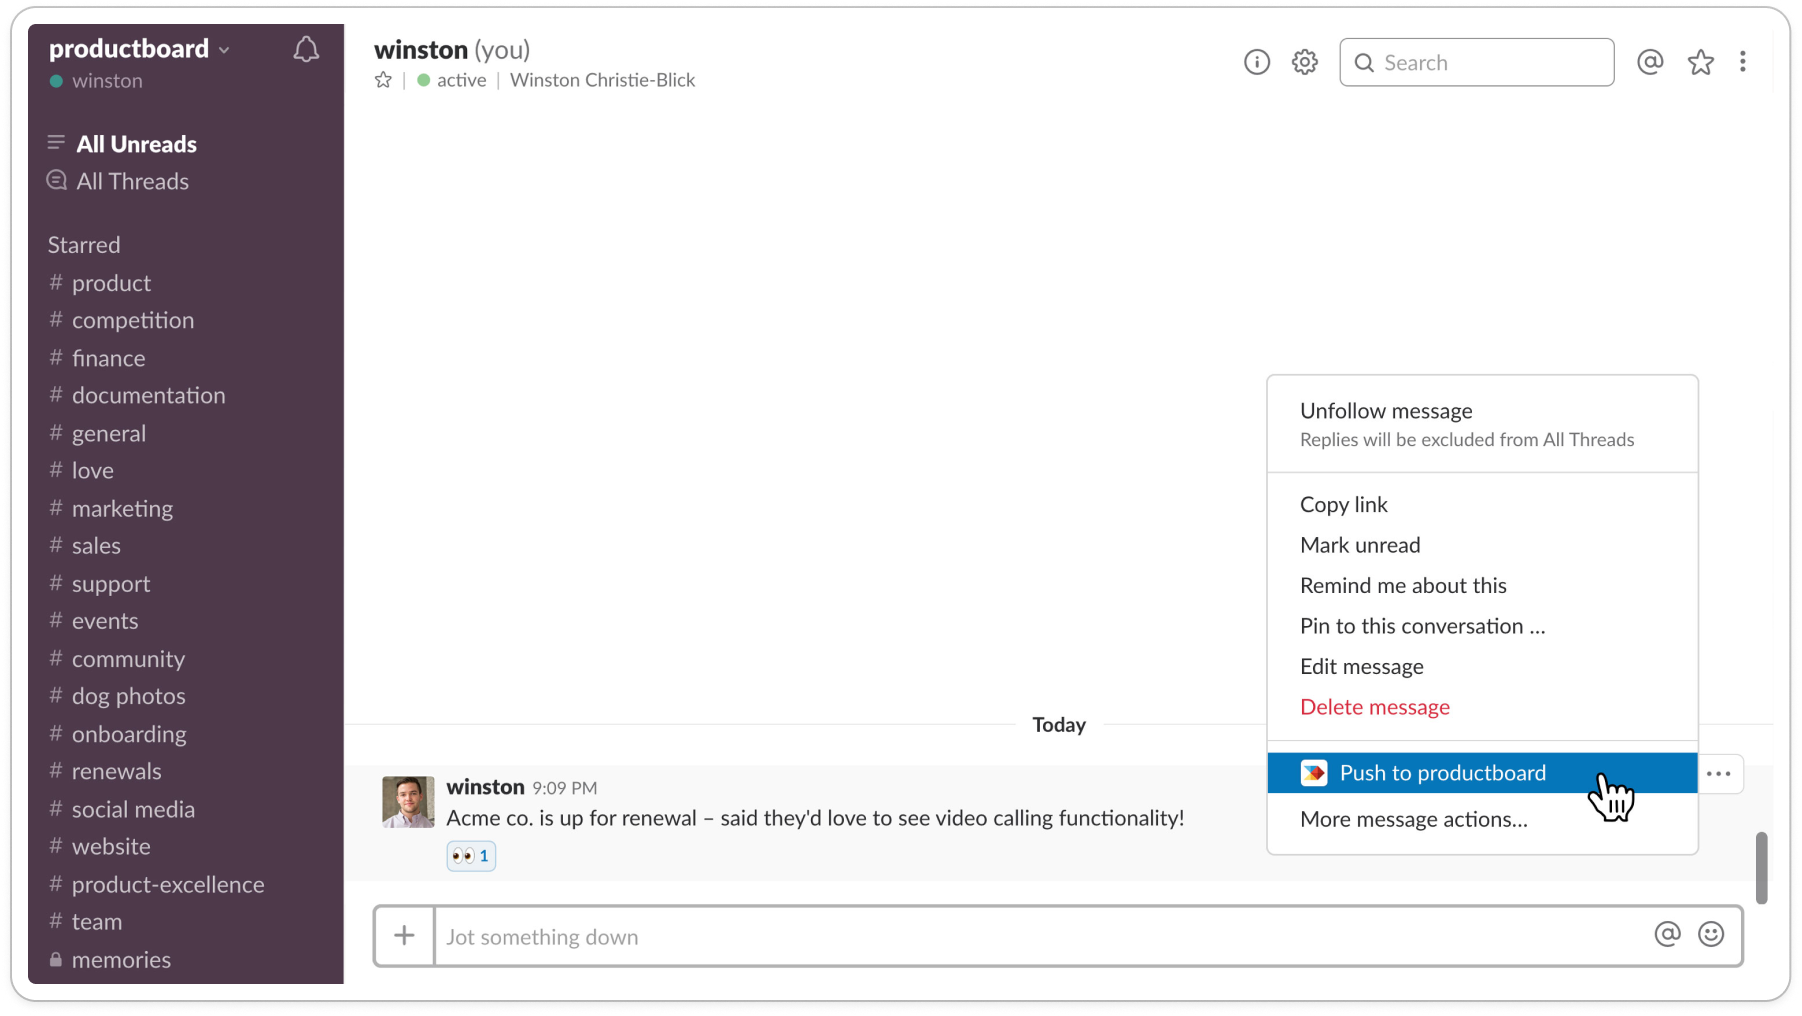Toggle the eyes emoji reaction
The image size is (1802, 1016).
471,856
